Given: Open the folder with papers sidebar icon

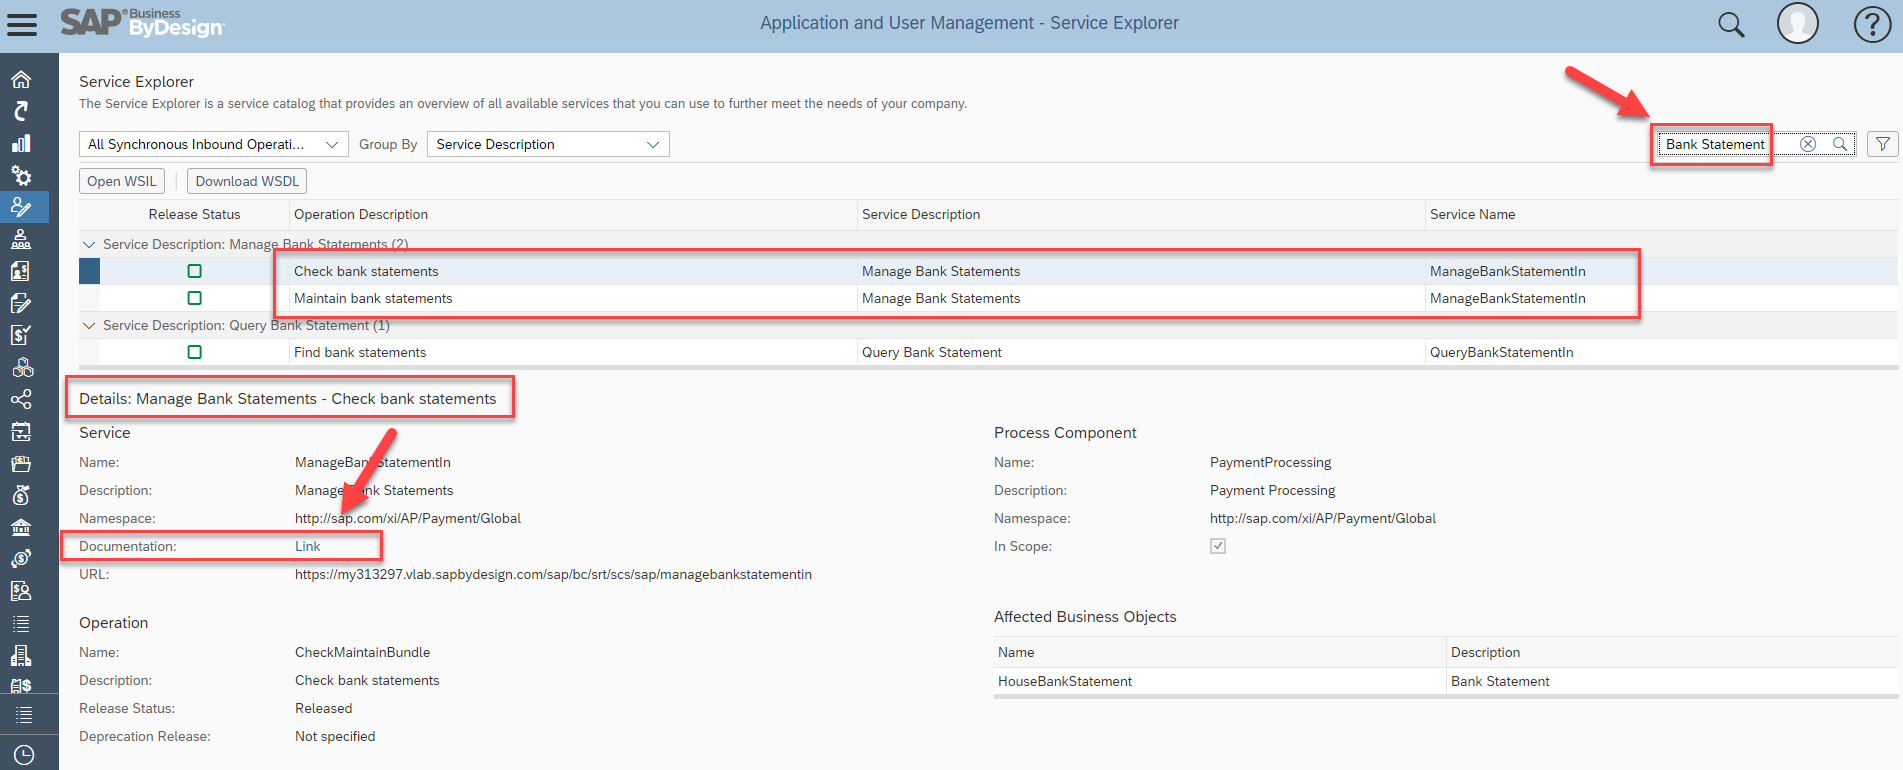Looking at the screenshot, I should pyautogui.click(x=21, y=463).
